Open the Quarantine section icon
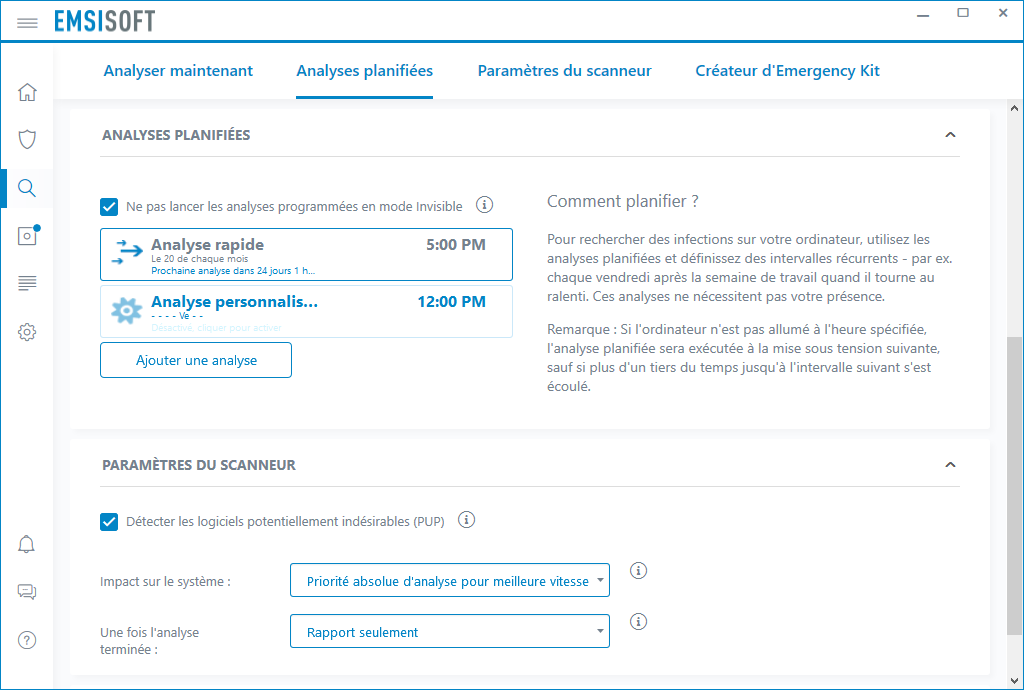Screen dimensions: 1024x690 pyautogui.click(x=28, y=235)
